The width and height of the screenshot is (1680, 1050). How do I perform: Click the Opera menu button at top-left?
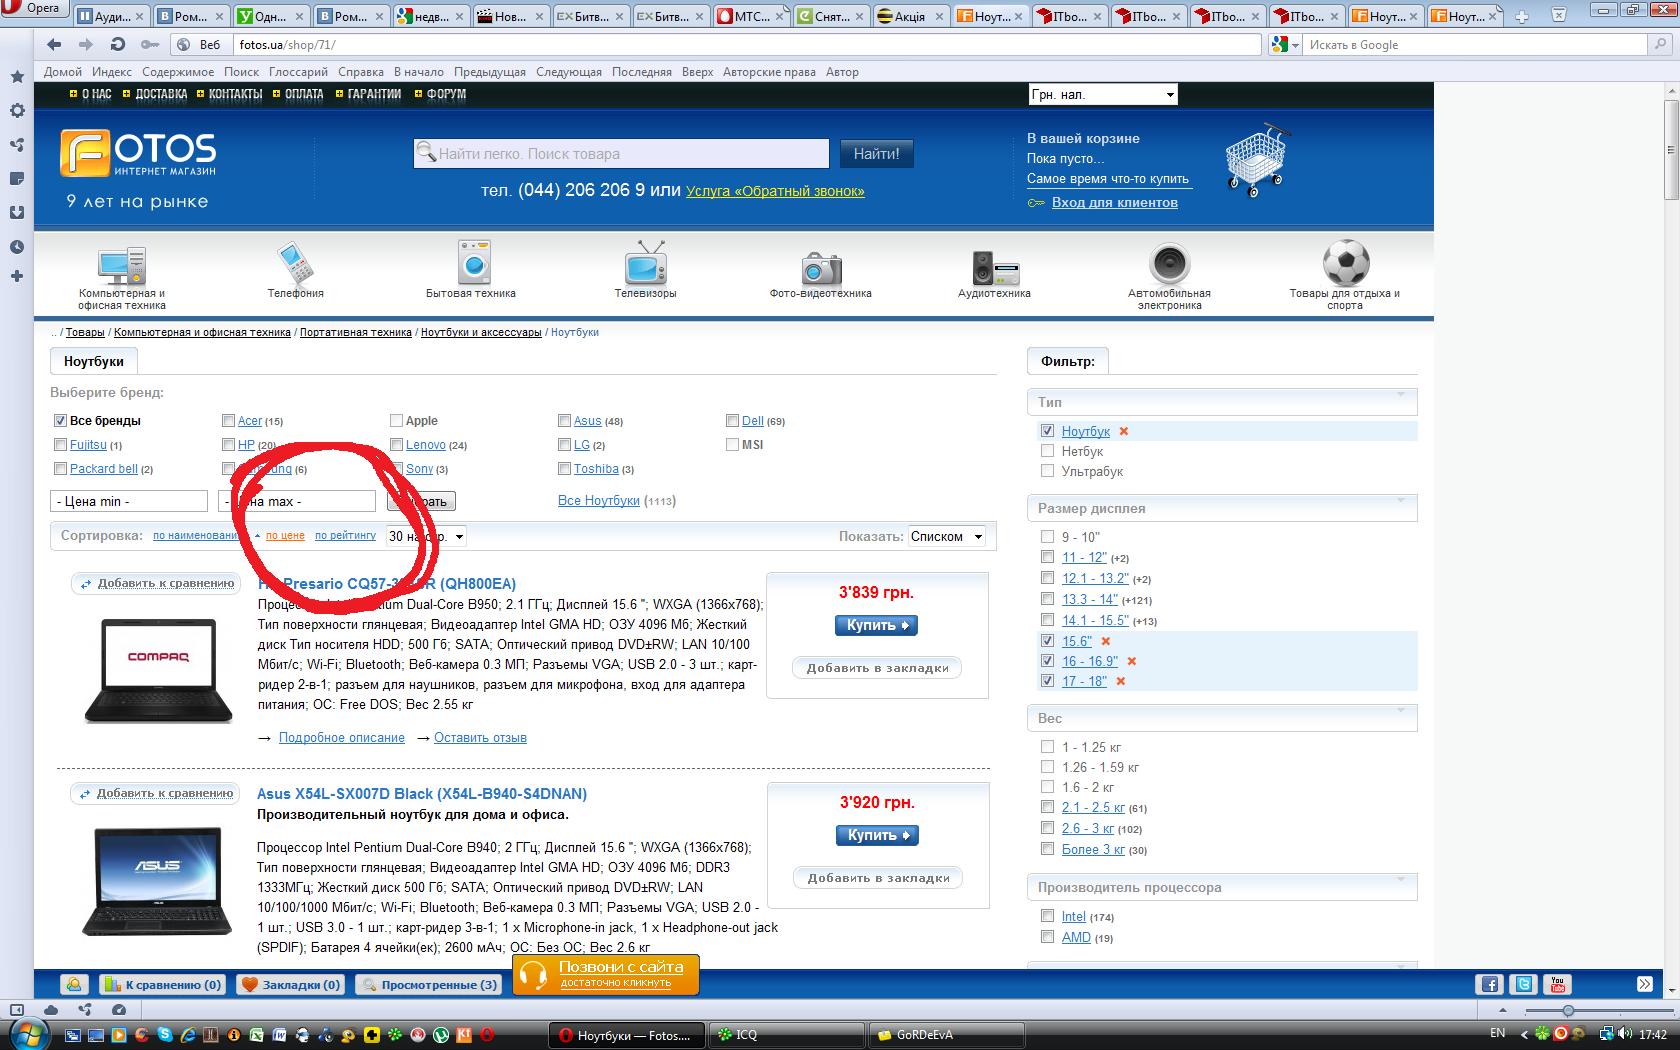(33, 8)
